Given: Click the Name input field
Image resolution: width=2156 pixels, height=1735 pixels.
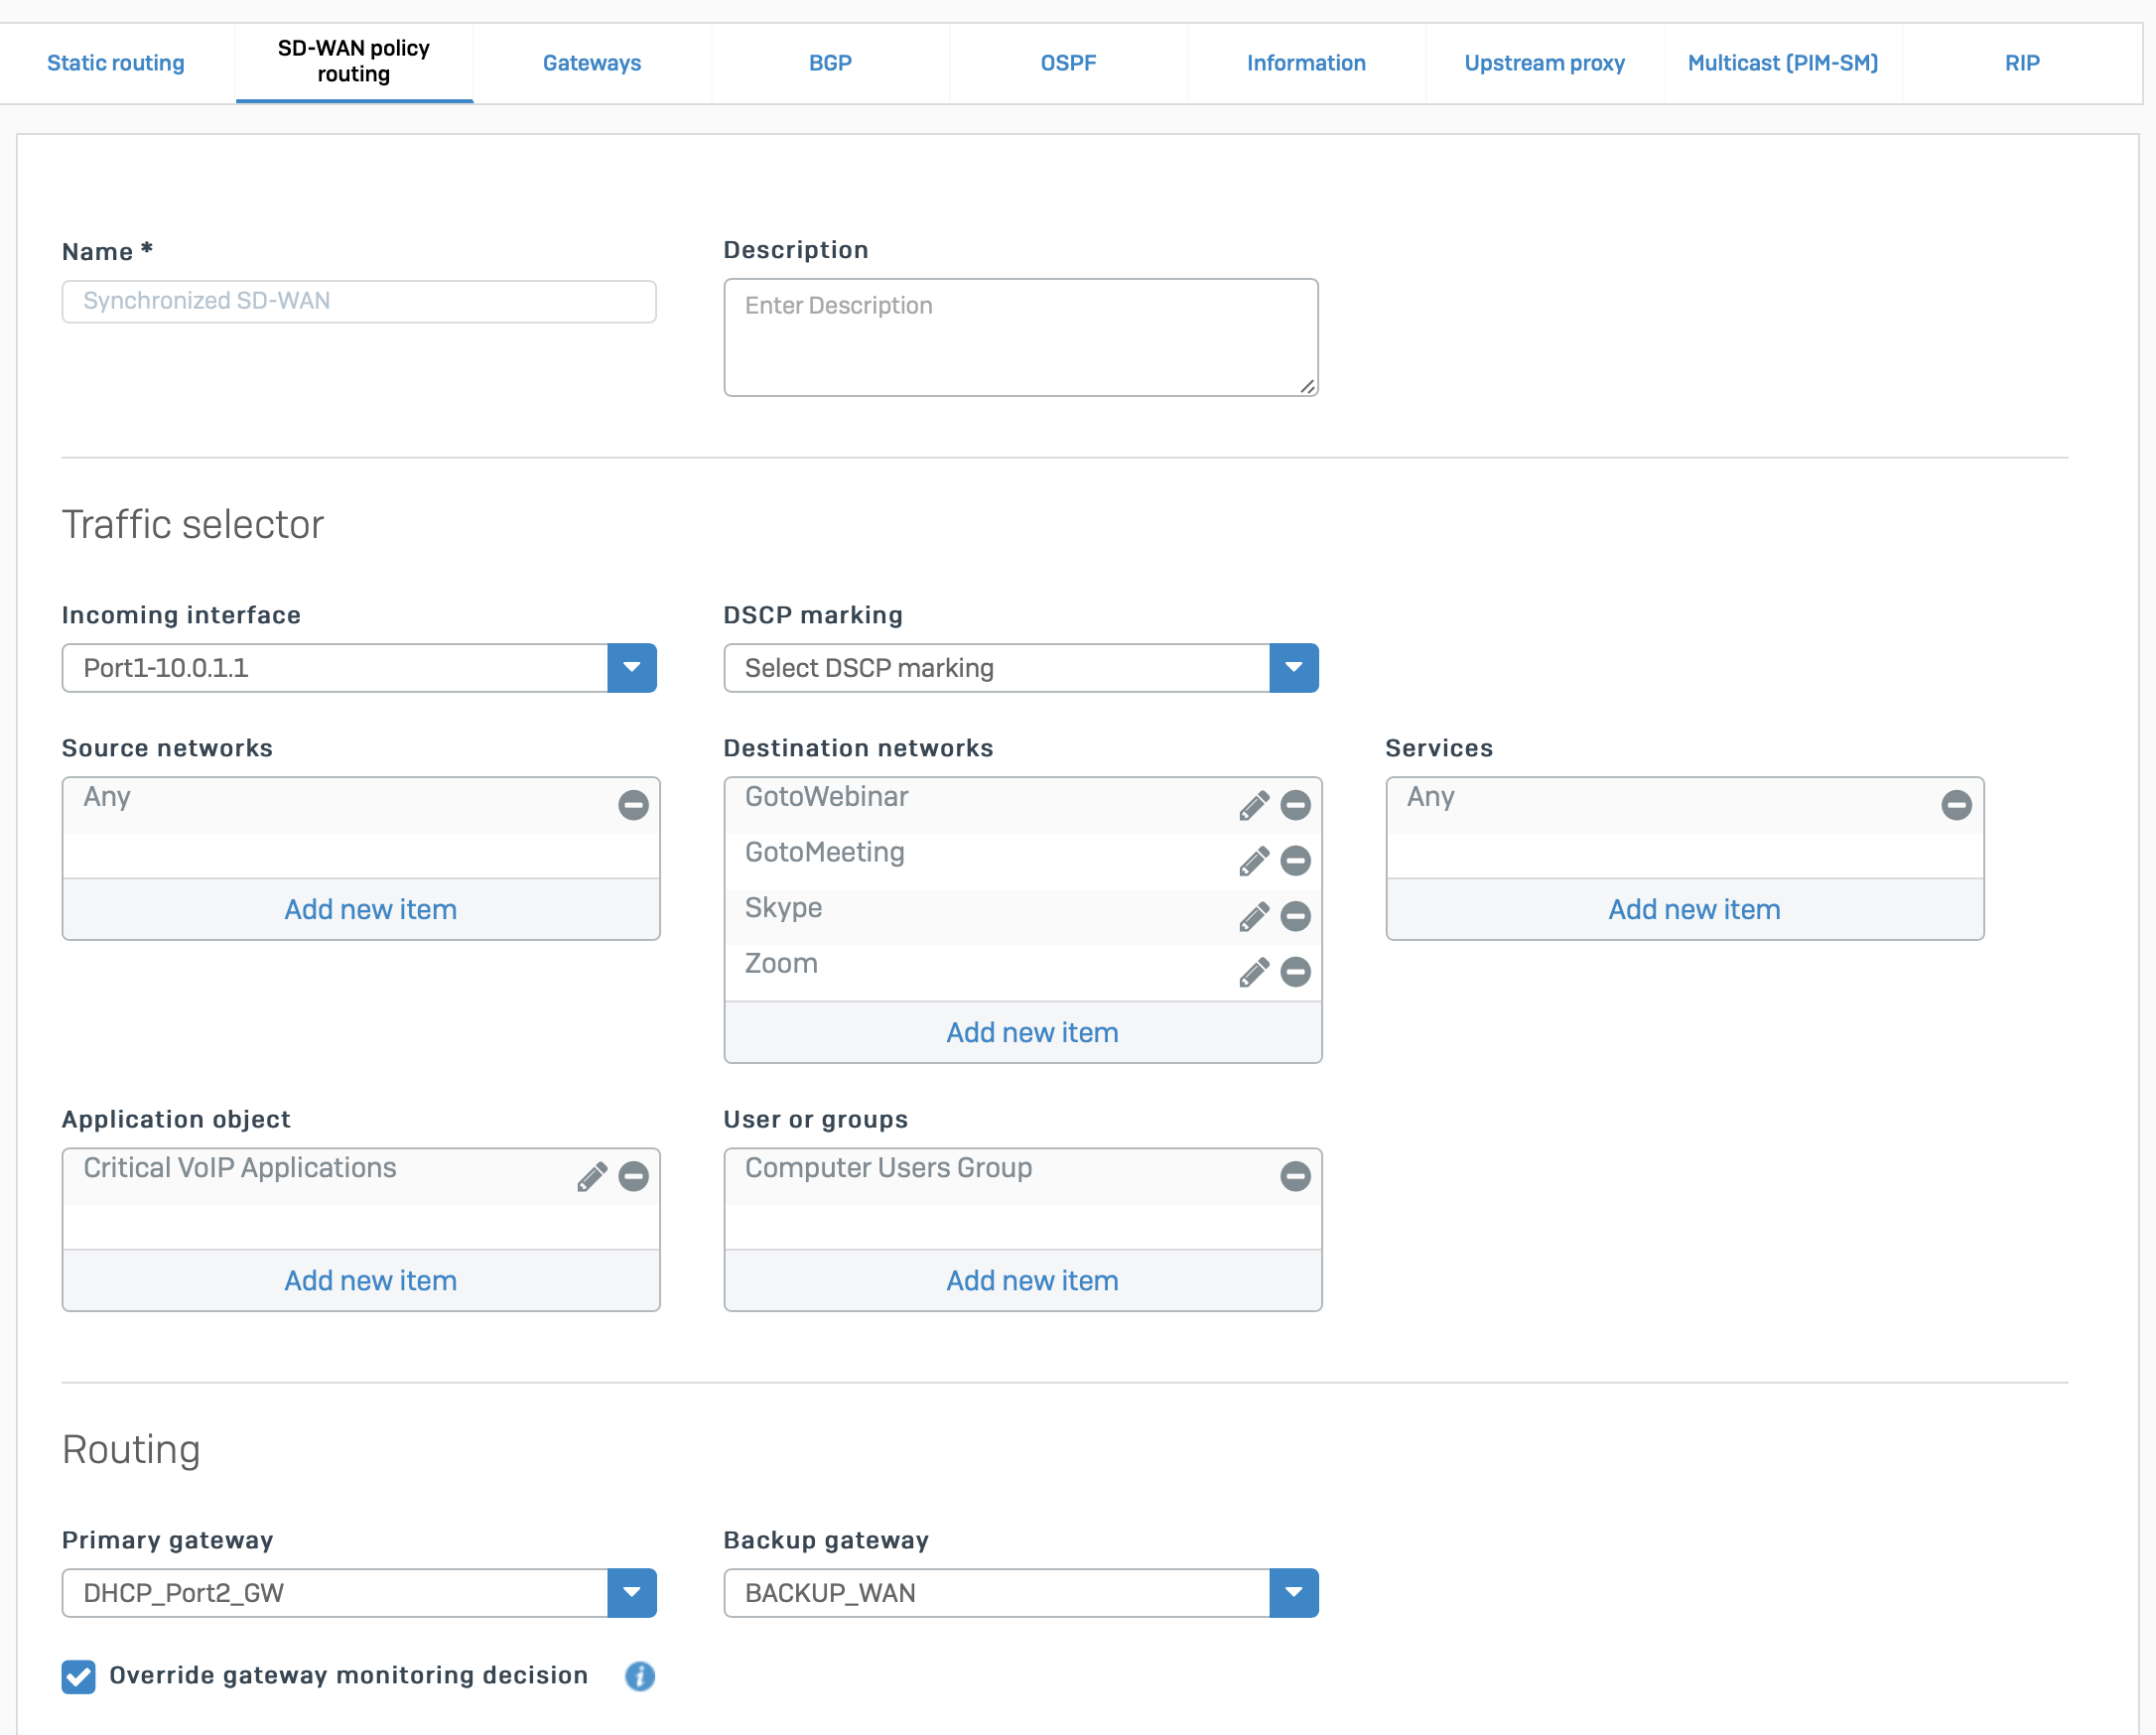Looking at the screenshot, I should tap(358, 302).
